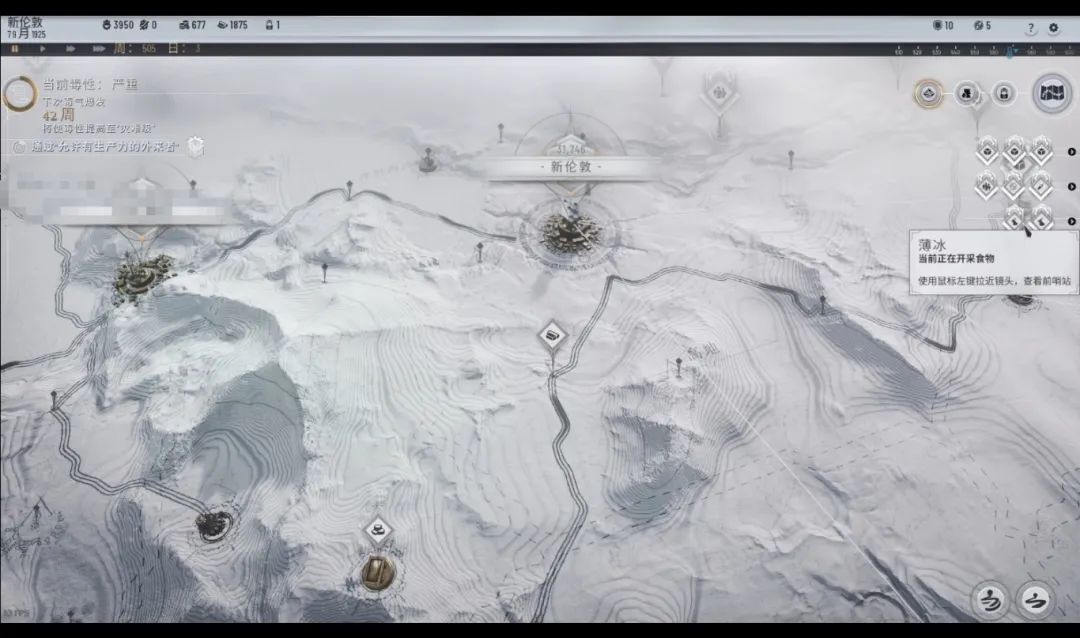This screenshot has width=1080, height=638.
Task: Select the 新伦敦 city label on the map
Action: pos(571,167)
